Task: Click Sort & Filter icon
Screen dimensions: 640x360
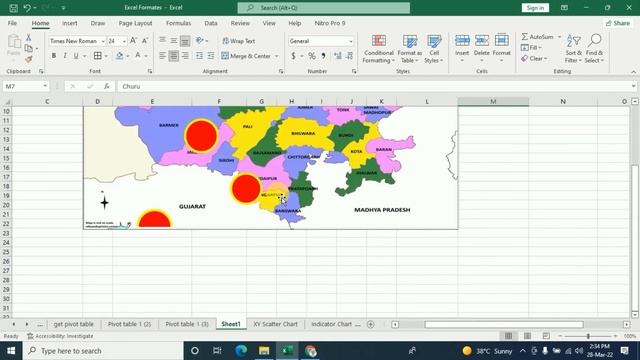Action: [x=573, y=41]
